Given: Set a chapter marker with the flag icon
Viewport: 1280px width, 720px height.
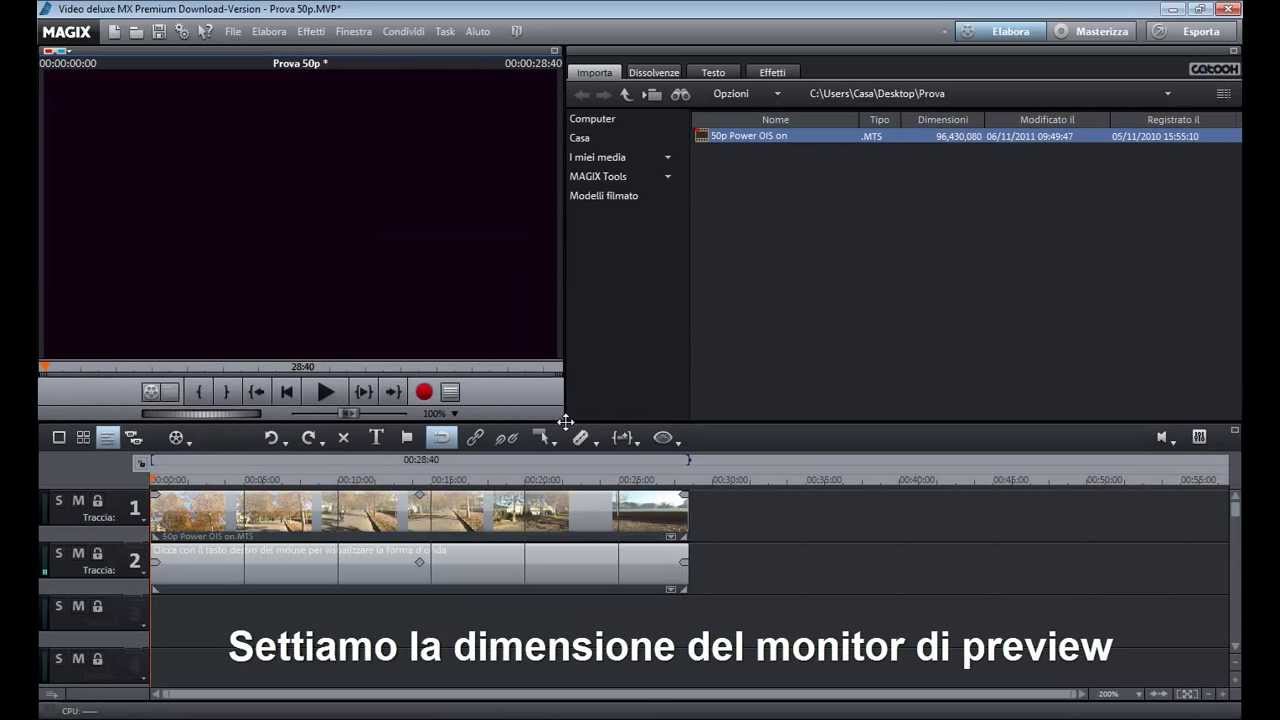Looking at the screenshot, I should point(407,437).
